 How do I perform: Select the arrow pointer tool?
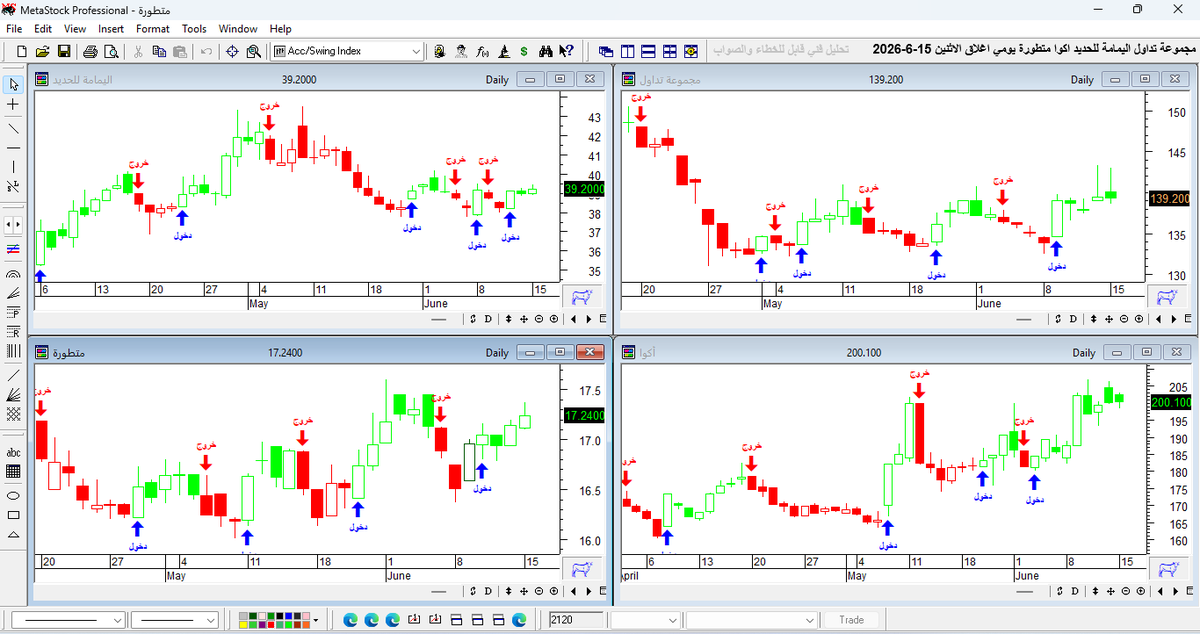[x=13, y=84]
